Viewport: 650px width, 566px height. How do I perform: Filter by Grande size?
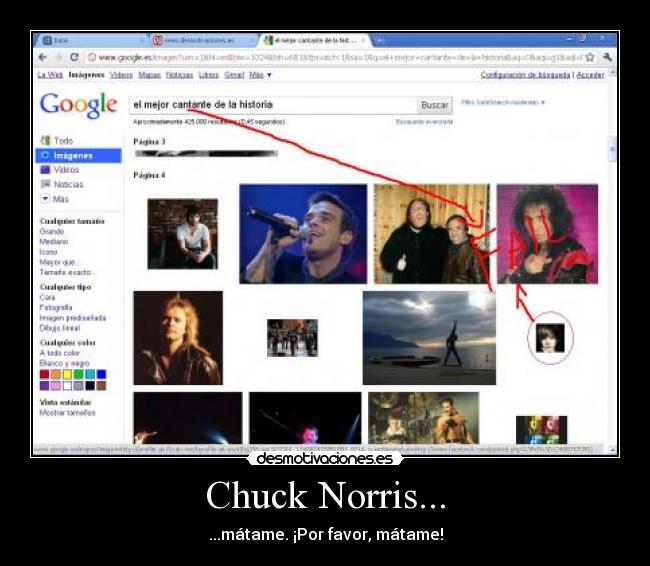pos(52,231)
